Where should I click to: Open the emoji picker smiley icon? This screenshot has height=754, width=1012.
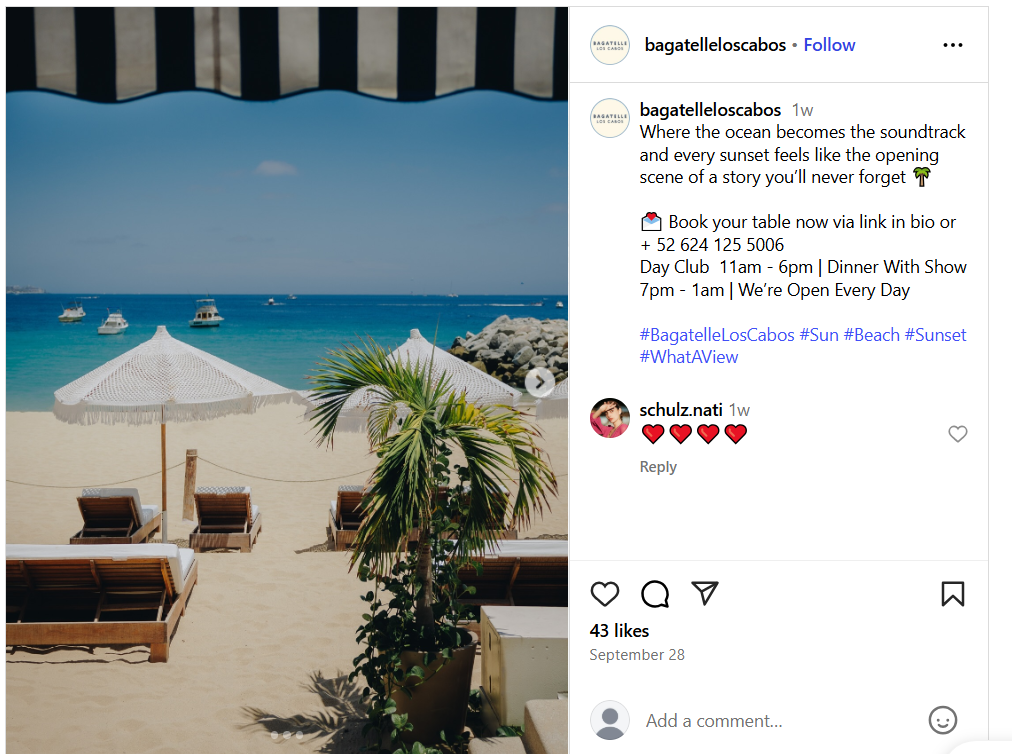click(x=942, y=720)
